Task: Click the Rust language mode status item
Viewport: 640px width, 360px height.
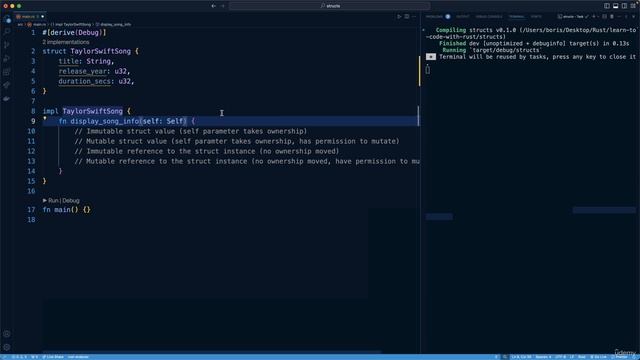Action: click(x=582, y=357)
